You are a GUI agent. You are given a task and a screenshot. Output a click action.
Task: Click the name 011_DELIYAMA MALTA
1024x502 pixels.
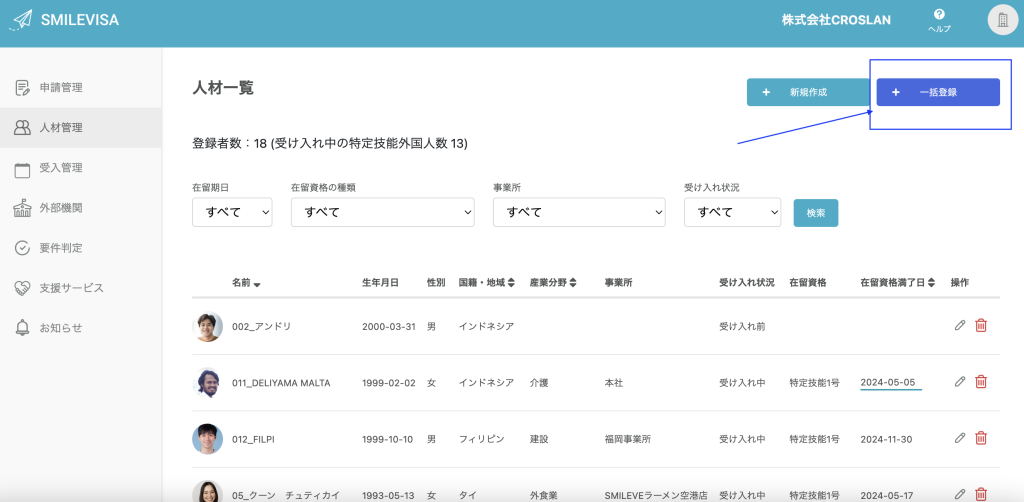[281, 383]
